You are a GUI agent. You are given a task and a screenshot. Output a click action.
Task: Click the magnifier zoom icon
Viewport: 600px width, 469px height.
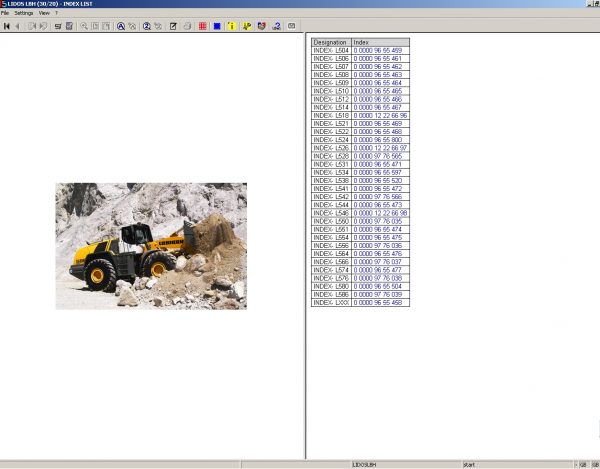pos(84,26)
